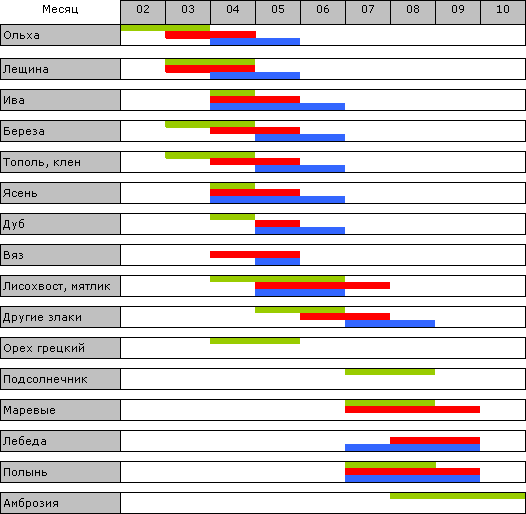The height and width of the screenshot is (514, 526).
Task: Click the Ольха row label
Action: 60,35
